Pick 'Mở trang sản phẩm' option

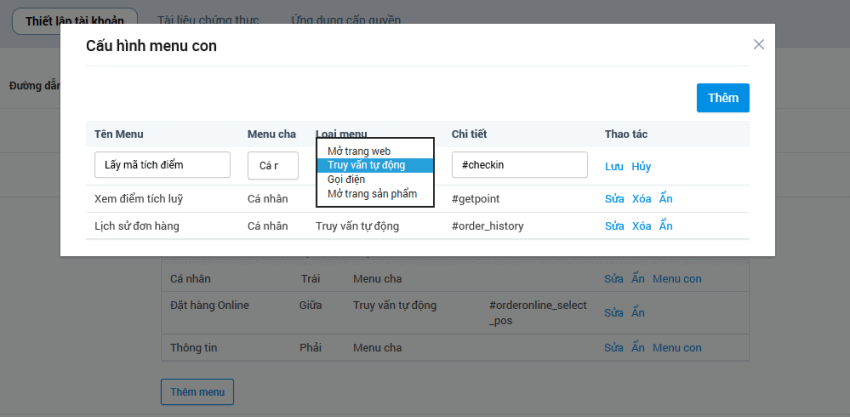(372, 193)
